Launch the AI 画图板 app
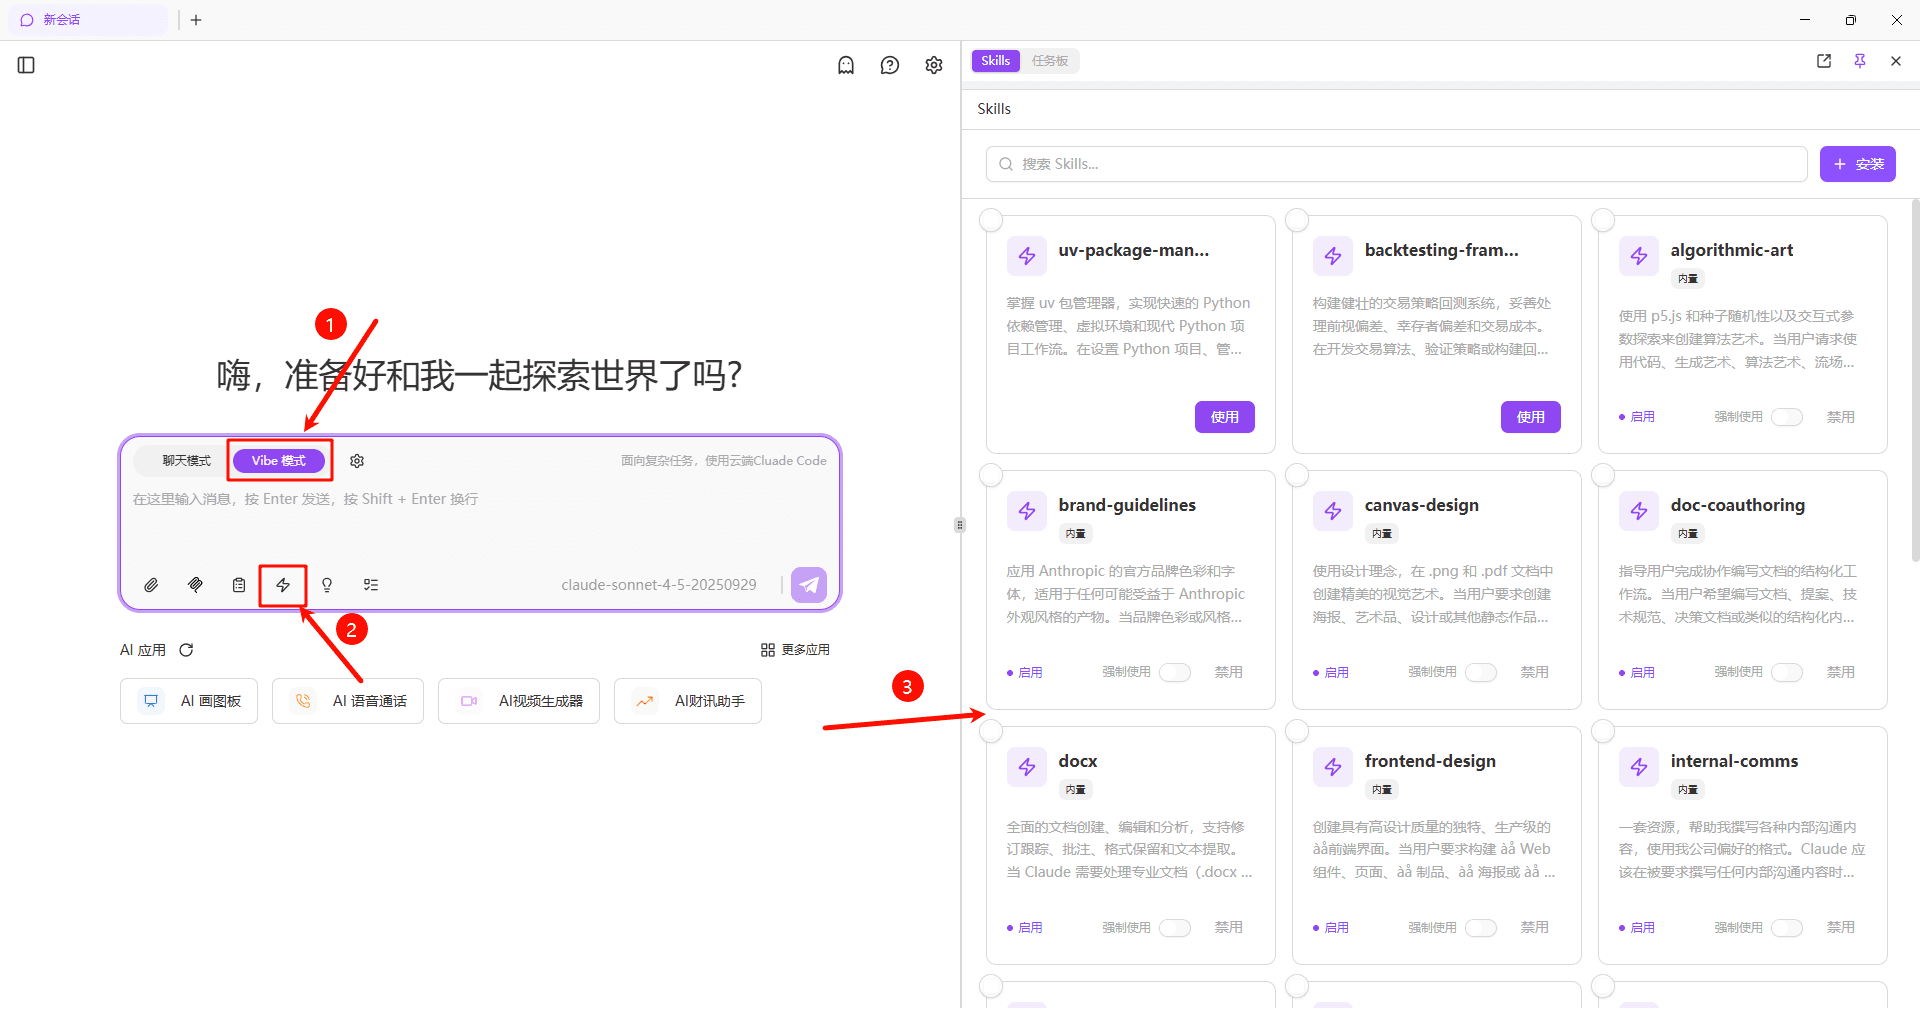Image resolution: width=1920 pixels, height=1032 pixels. (x=189, y=701)
